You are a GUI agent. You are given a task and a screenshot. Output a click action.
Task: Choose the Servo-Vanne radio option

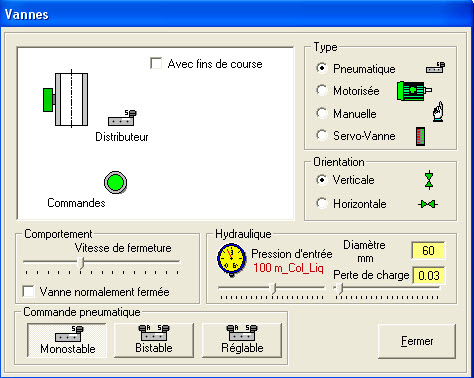[322, 135]
